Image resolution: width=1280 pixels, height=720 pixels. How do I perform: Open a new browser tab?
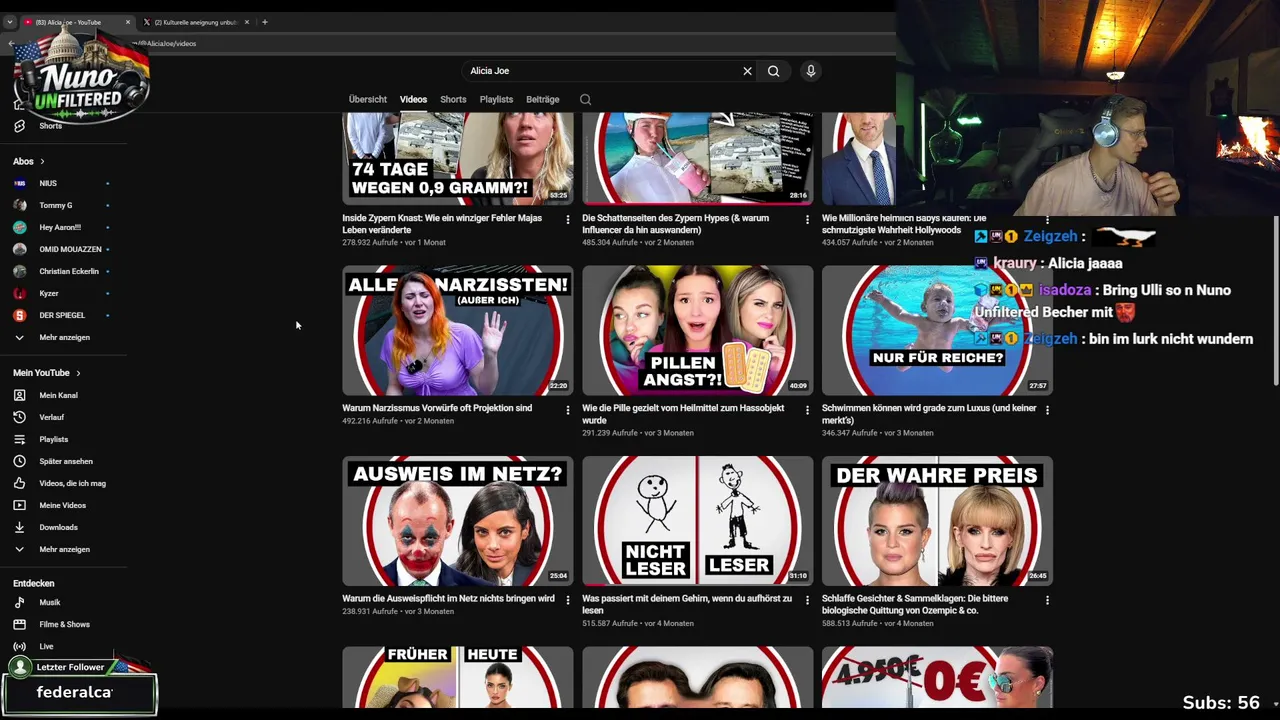pos(265,22)
